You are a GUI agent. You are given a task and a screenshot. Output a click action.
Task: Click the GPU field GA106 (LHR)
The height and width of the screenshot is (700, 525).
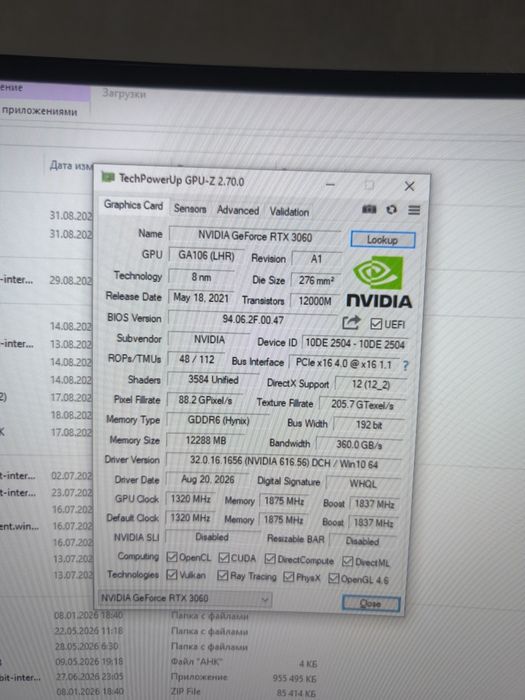click(x=206, y=256)
